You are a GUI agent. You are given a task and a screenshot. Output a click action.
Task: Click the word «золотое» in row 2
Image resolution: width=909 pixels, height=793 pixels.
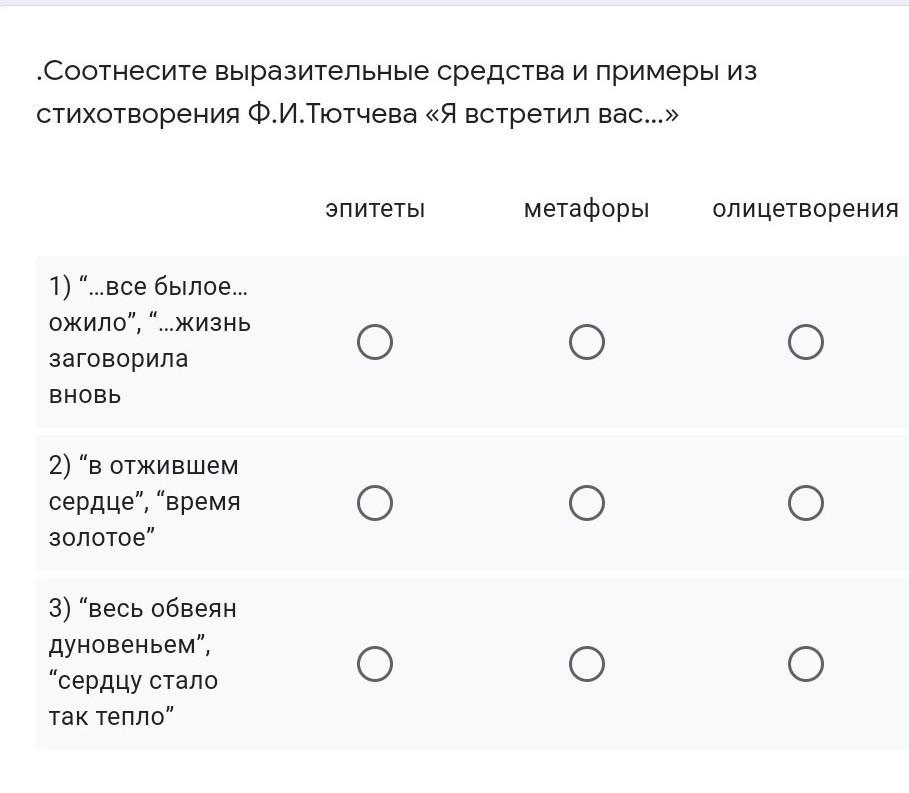coord(101,537)
